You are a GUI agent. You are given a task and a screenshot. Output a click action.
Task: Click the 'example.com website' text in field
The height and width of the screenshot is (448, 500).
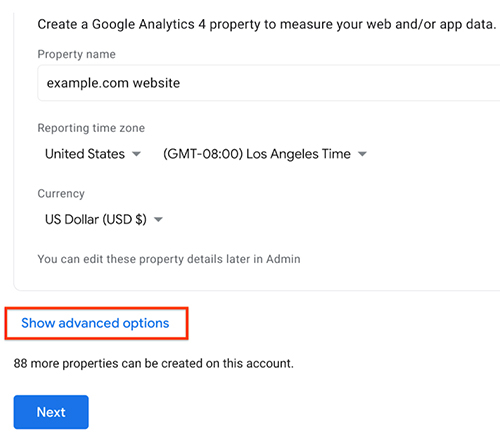click(x=113, y=83)
